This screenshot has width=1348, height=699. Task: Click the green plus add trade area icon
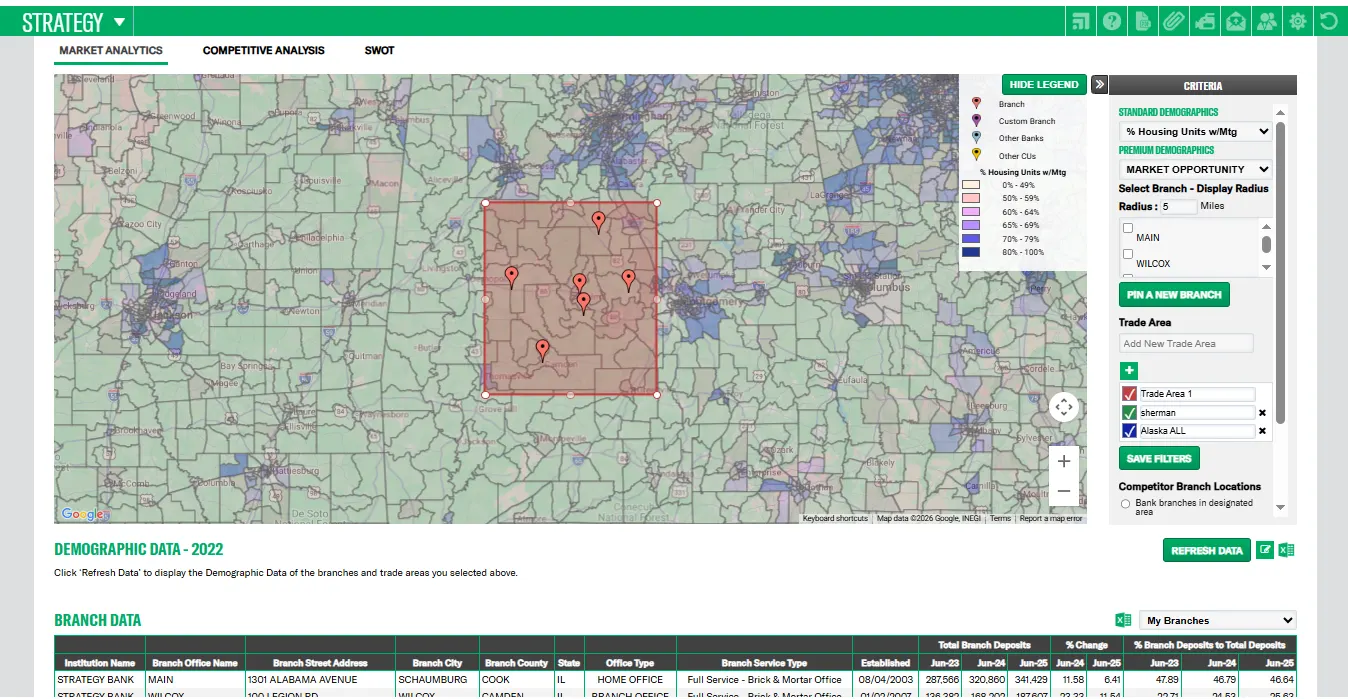click(1128, 370)
